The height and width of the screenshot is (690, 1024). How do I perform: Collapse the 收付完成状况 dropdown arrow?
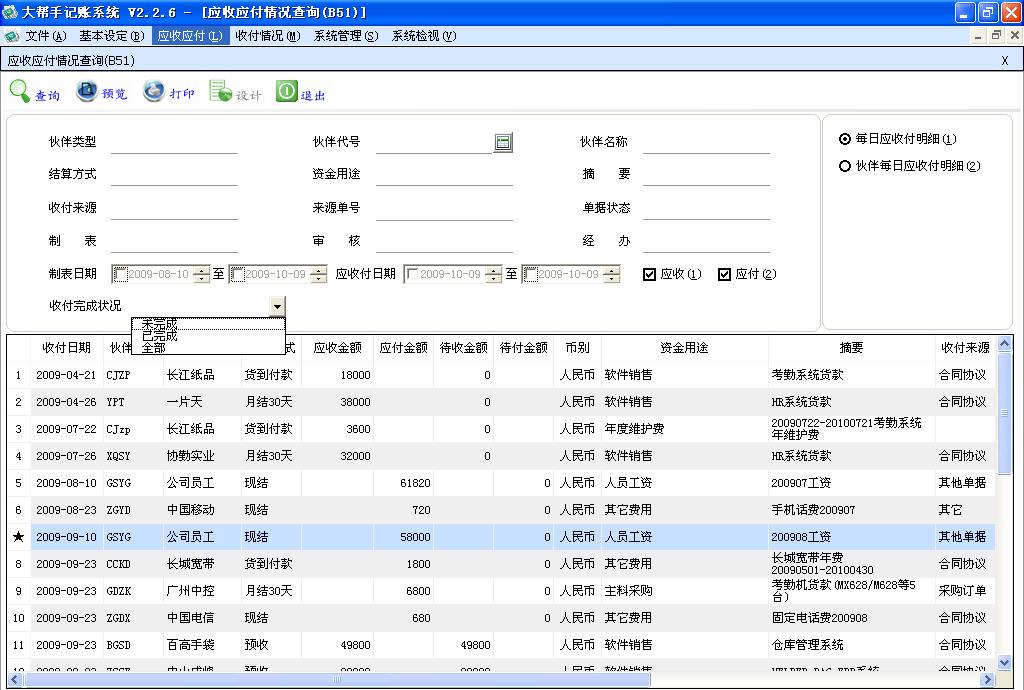(278, 306)
